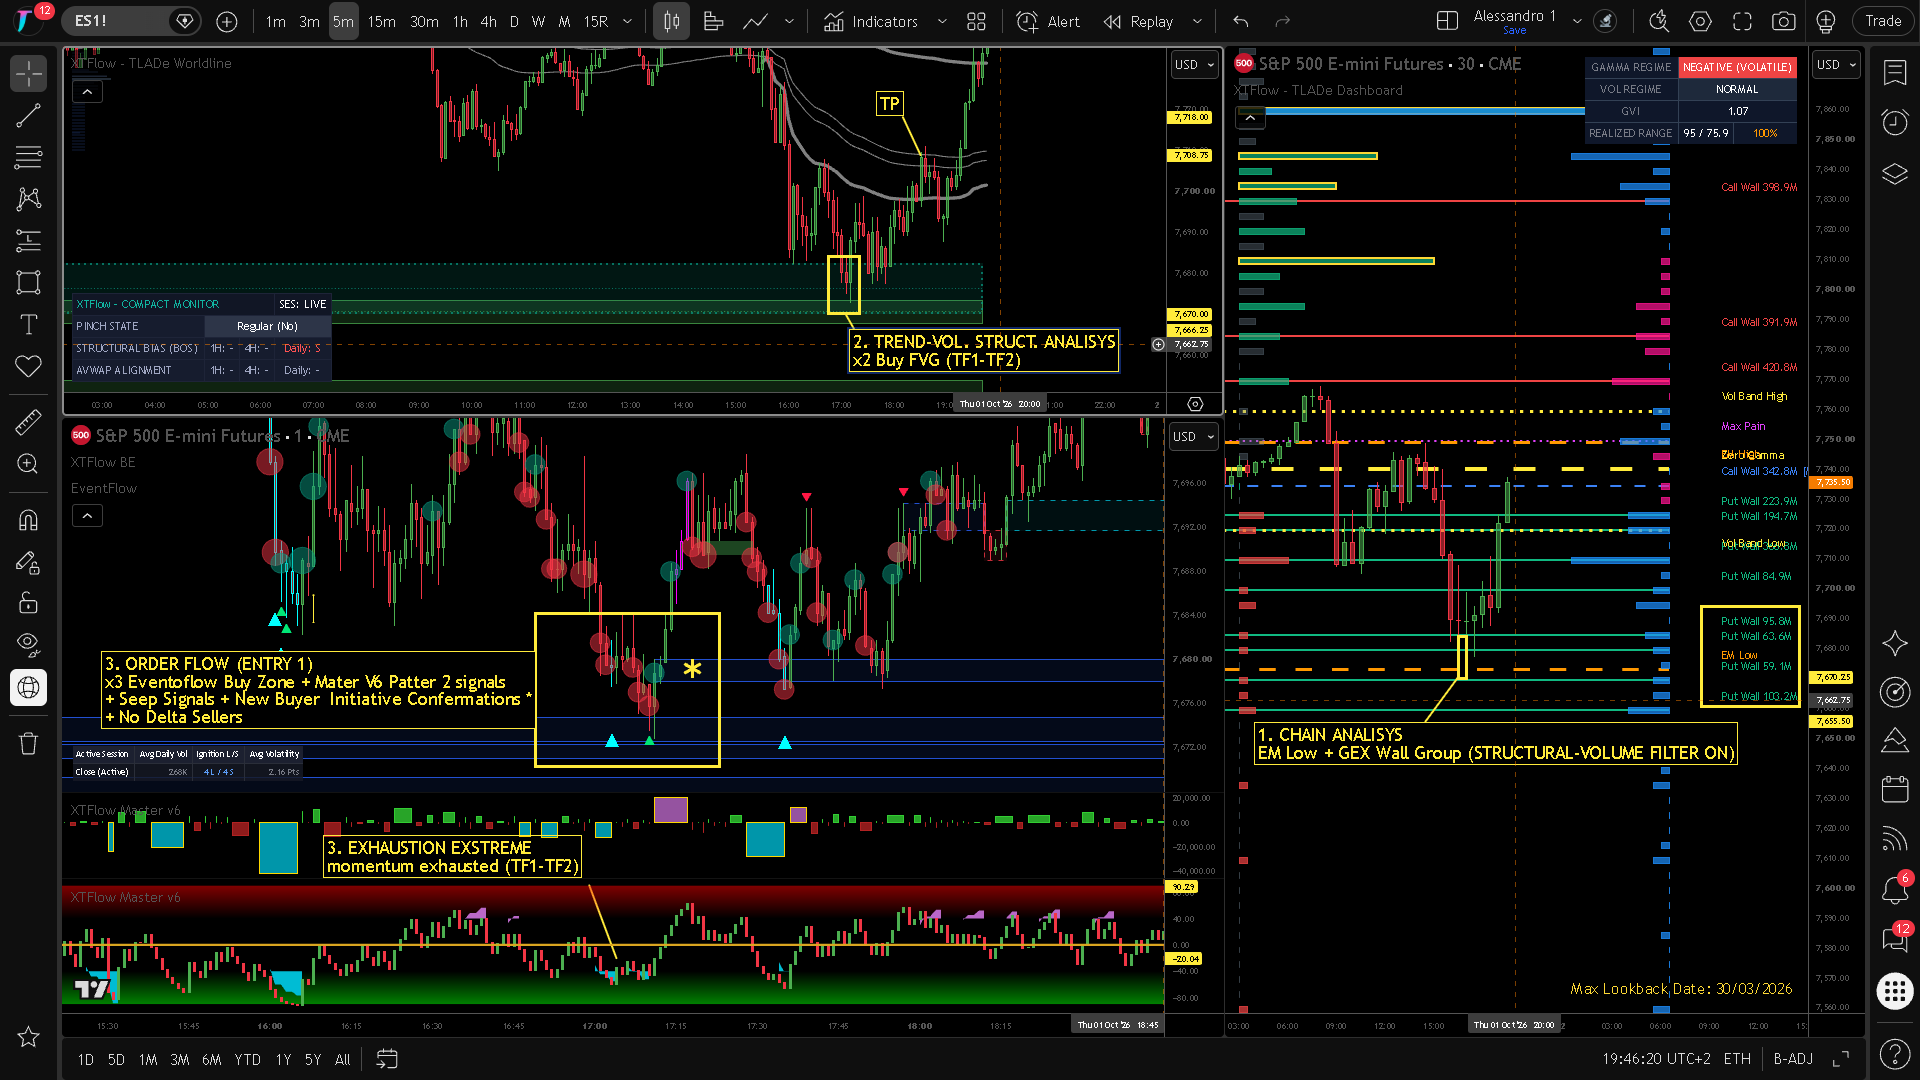Open the USD currency dropdown on top-left chart
This screenshot has height=1080, width=1920.
pos(1194,64)
